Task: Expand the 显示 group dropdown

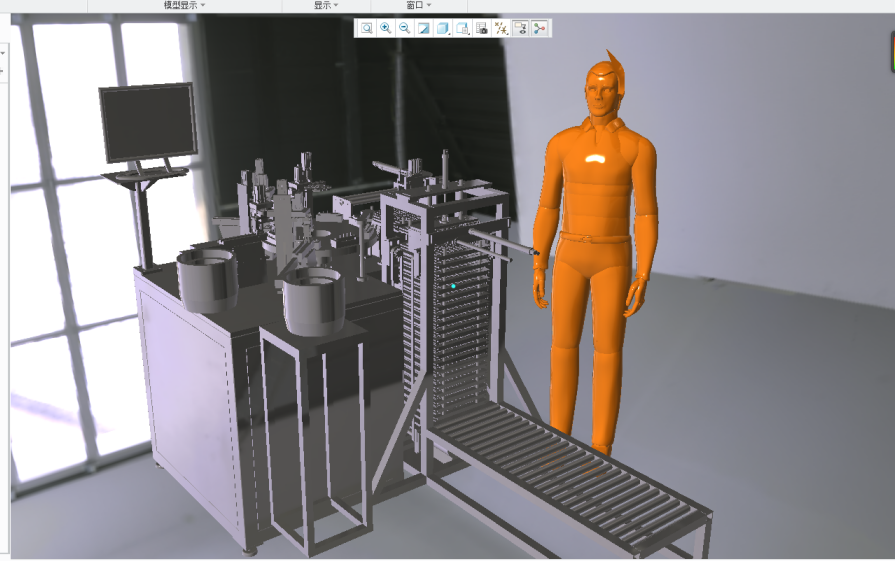Action: [325, 5]
